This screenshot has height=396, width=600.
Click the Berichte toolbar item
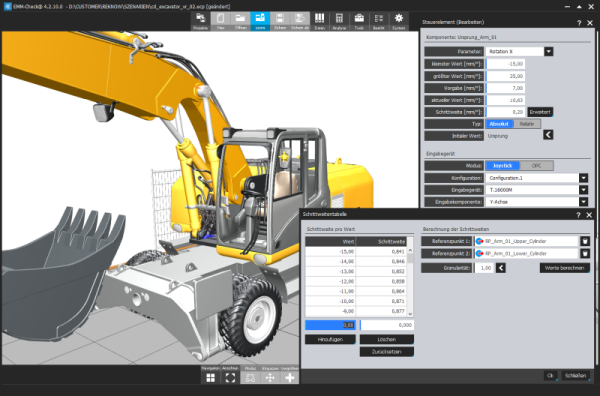tap(379, 21)
